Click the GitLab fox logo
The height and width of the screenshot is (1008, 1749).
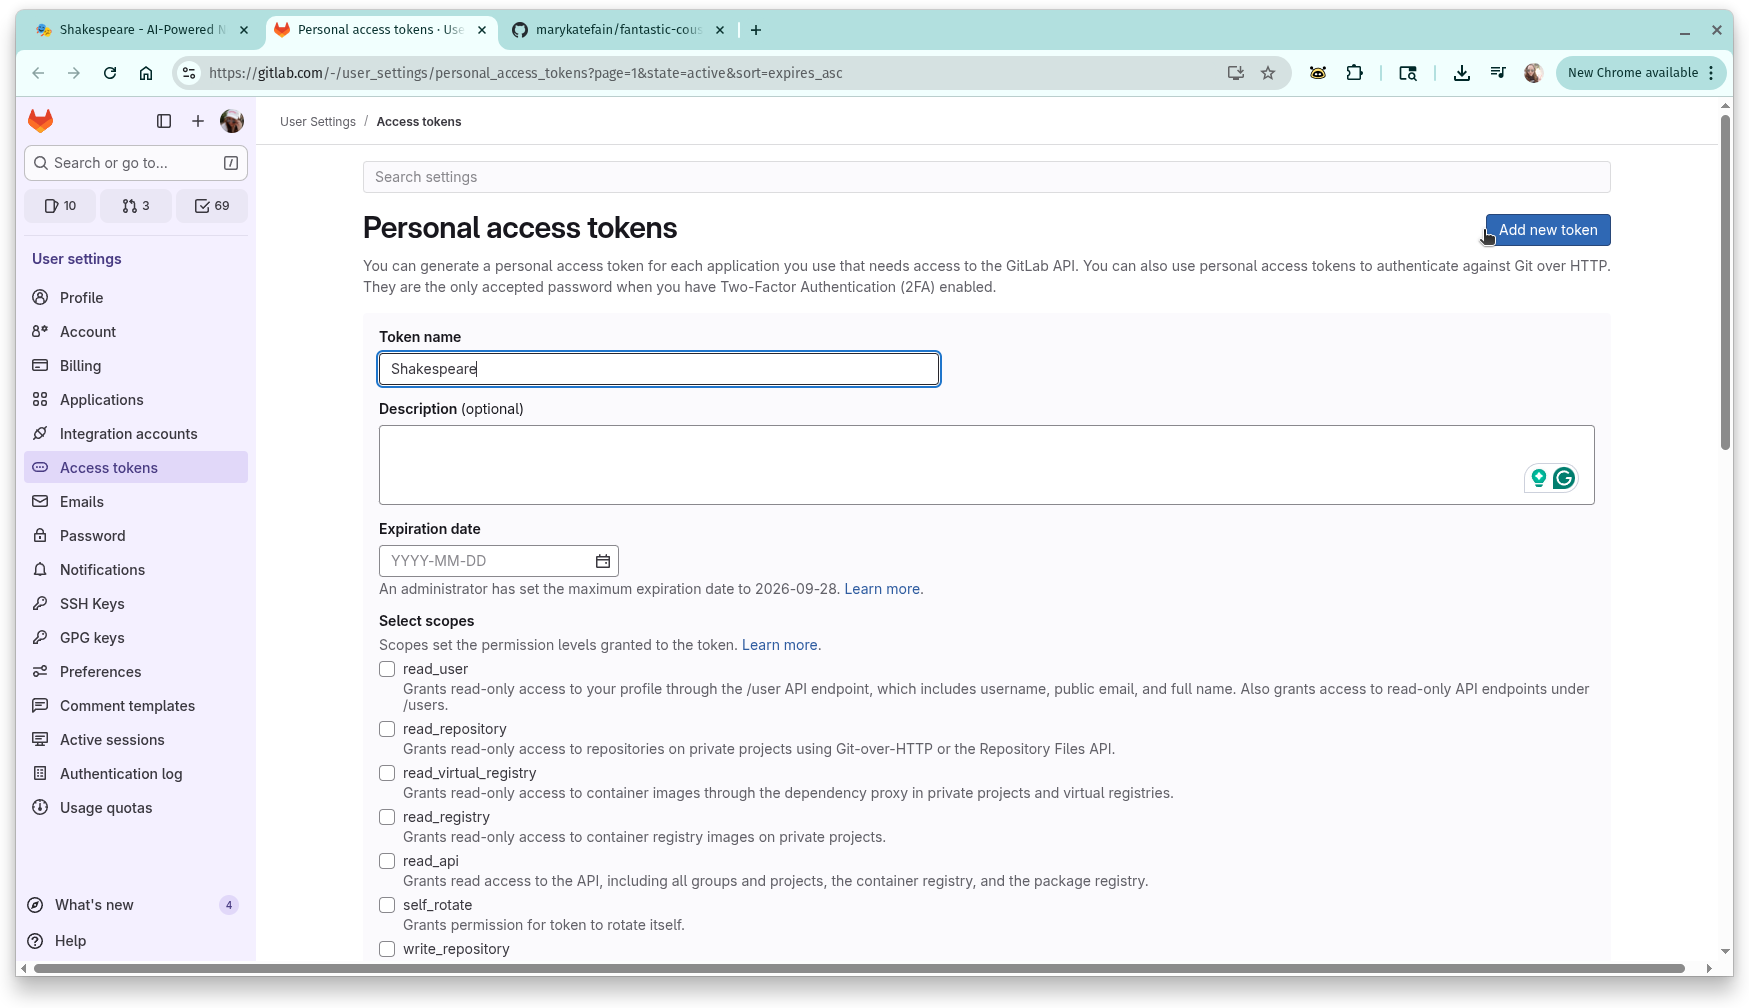point(40,120)
